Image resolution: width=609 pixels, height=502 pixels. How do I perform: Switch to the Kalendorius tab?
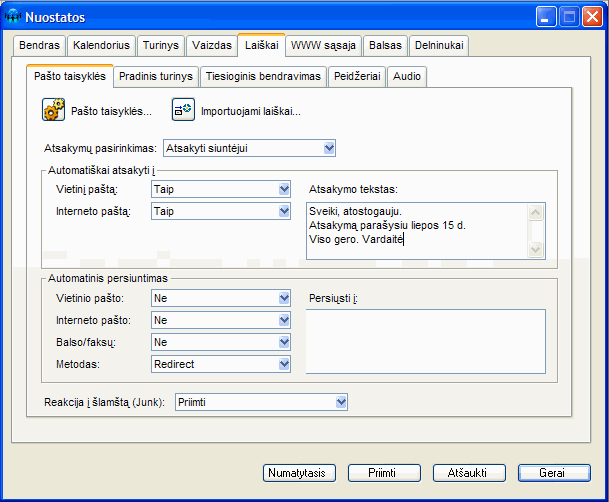[100, 45]
